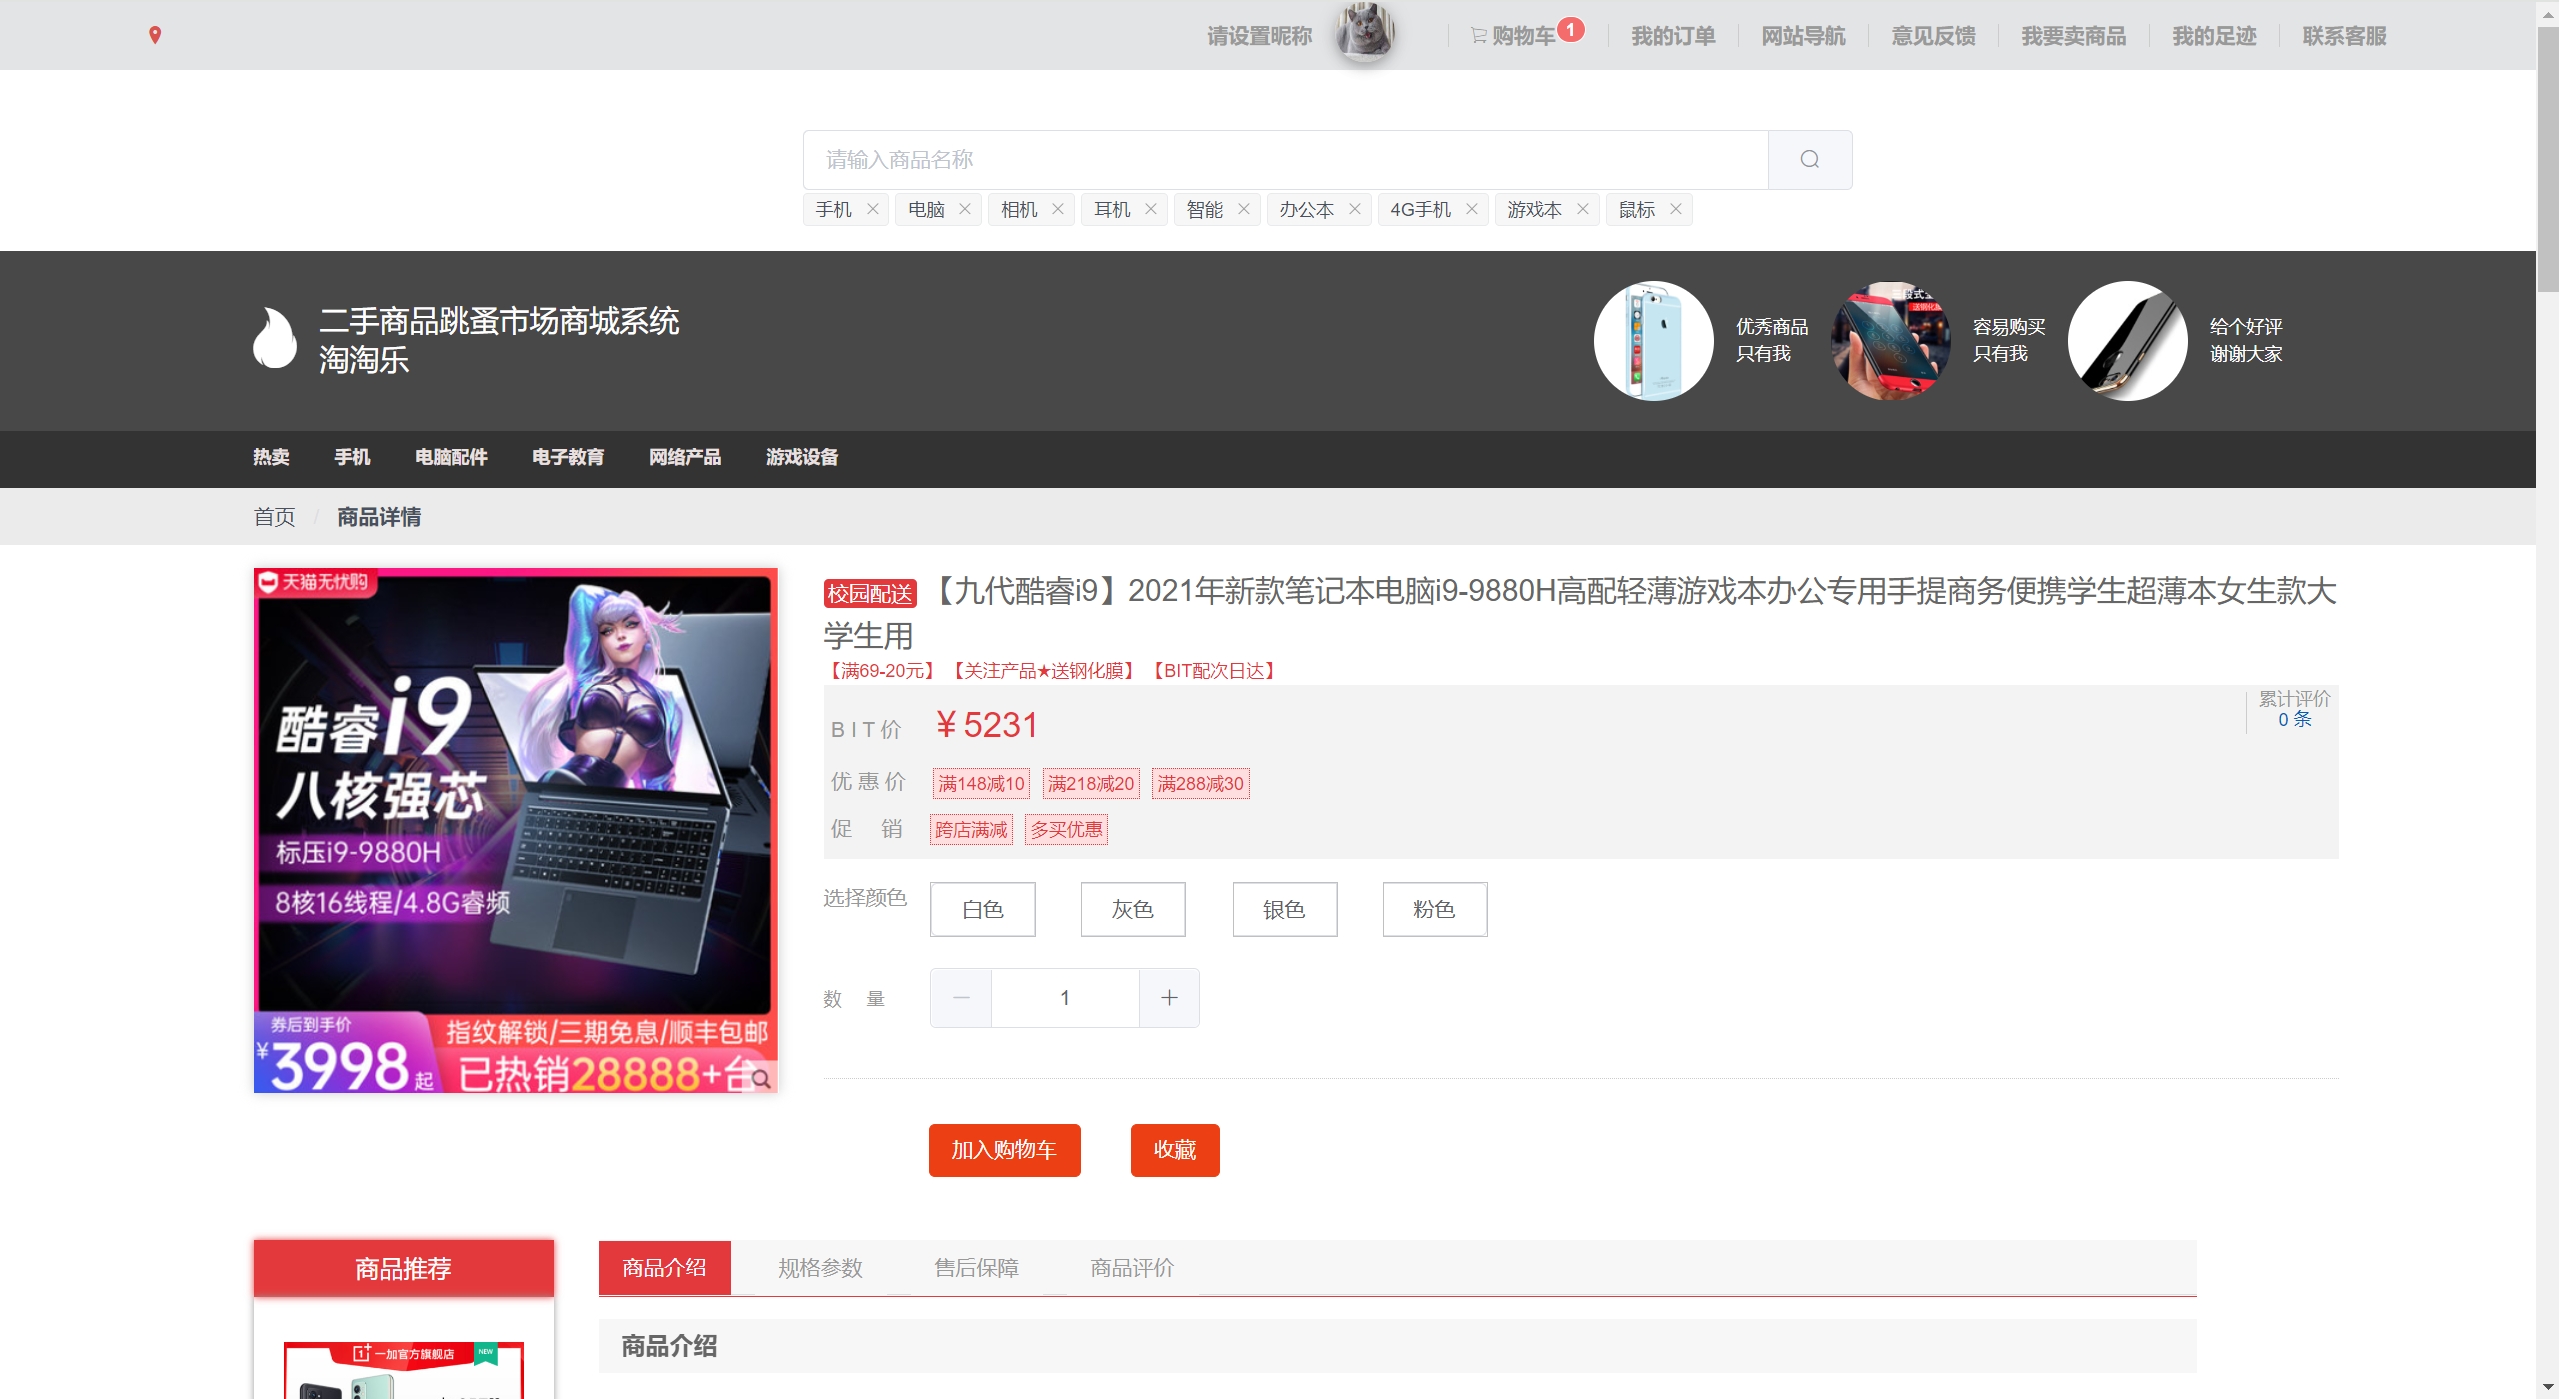
Task: Open the 电脑配件 category menu
Action: pyautogui.click(x=451, y=457)
